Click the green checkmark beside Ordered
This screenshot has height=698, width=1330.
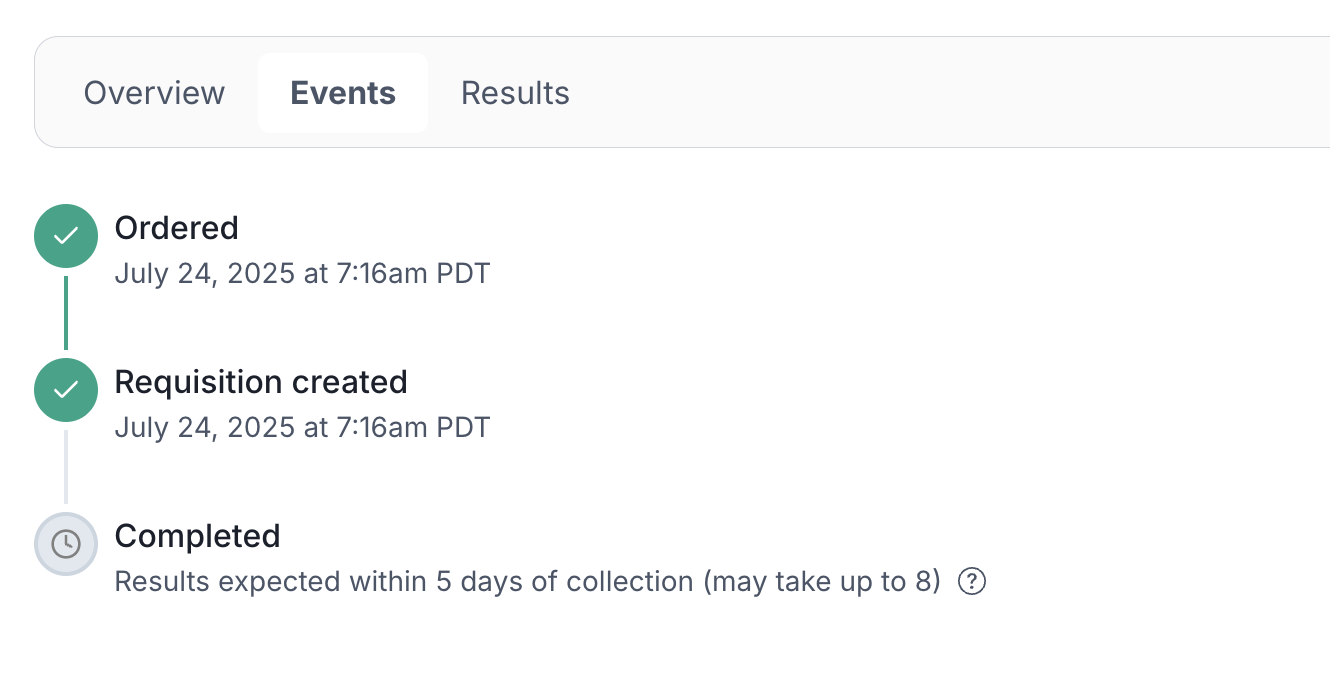[x=66, y=236]
